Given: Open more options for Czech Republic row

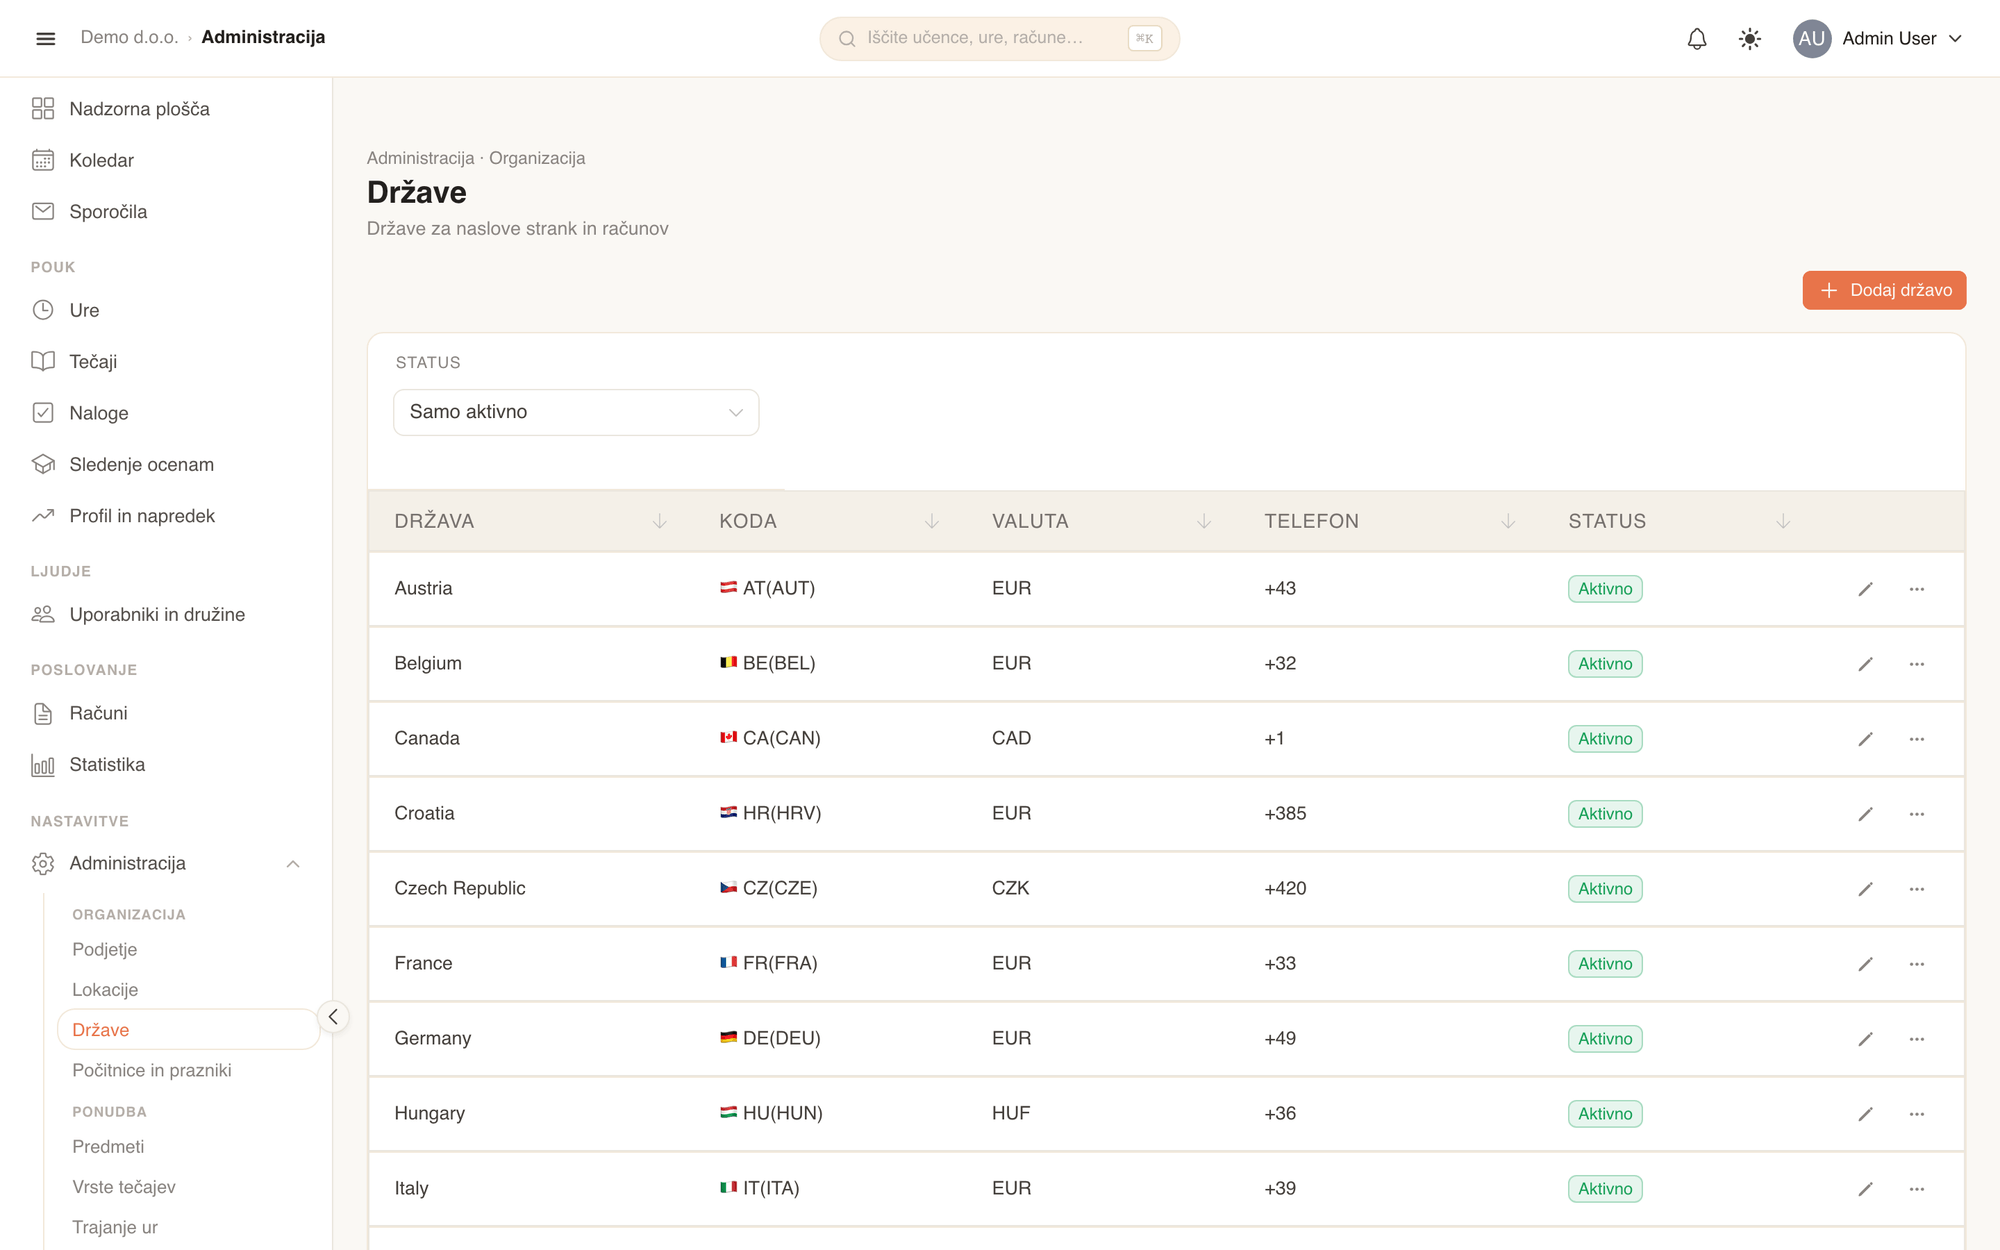Looking at the screenshot, I should pyautogui.click(x=1916, y=889).
